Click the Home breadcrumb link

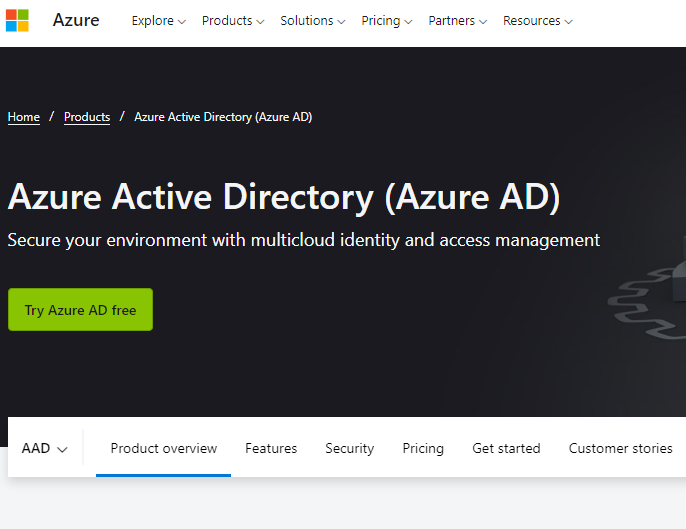(24, 117)
